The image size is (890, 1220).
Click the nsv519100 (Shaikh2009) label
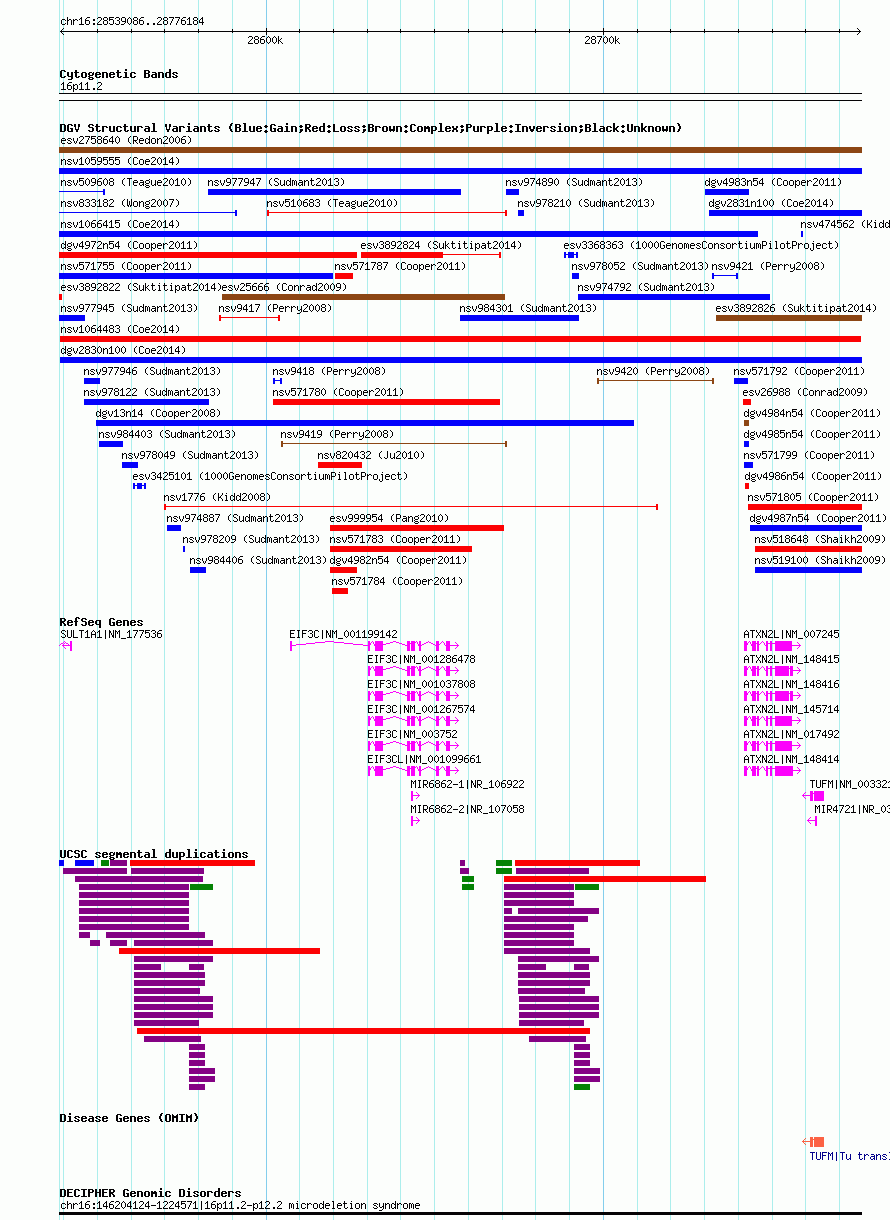[x=820, y=560]
